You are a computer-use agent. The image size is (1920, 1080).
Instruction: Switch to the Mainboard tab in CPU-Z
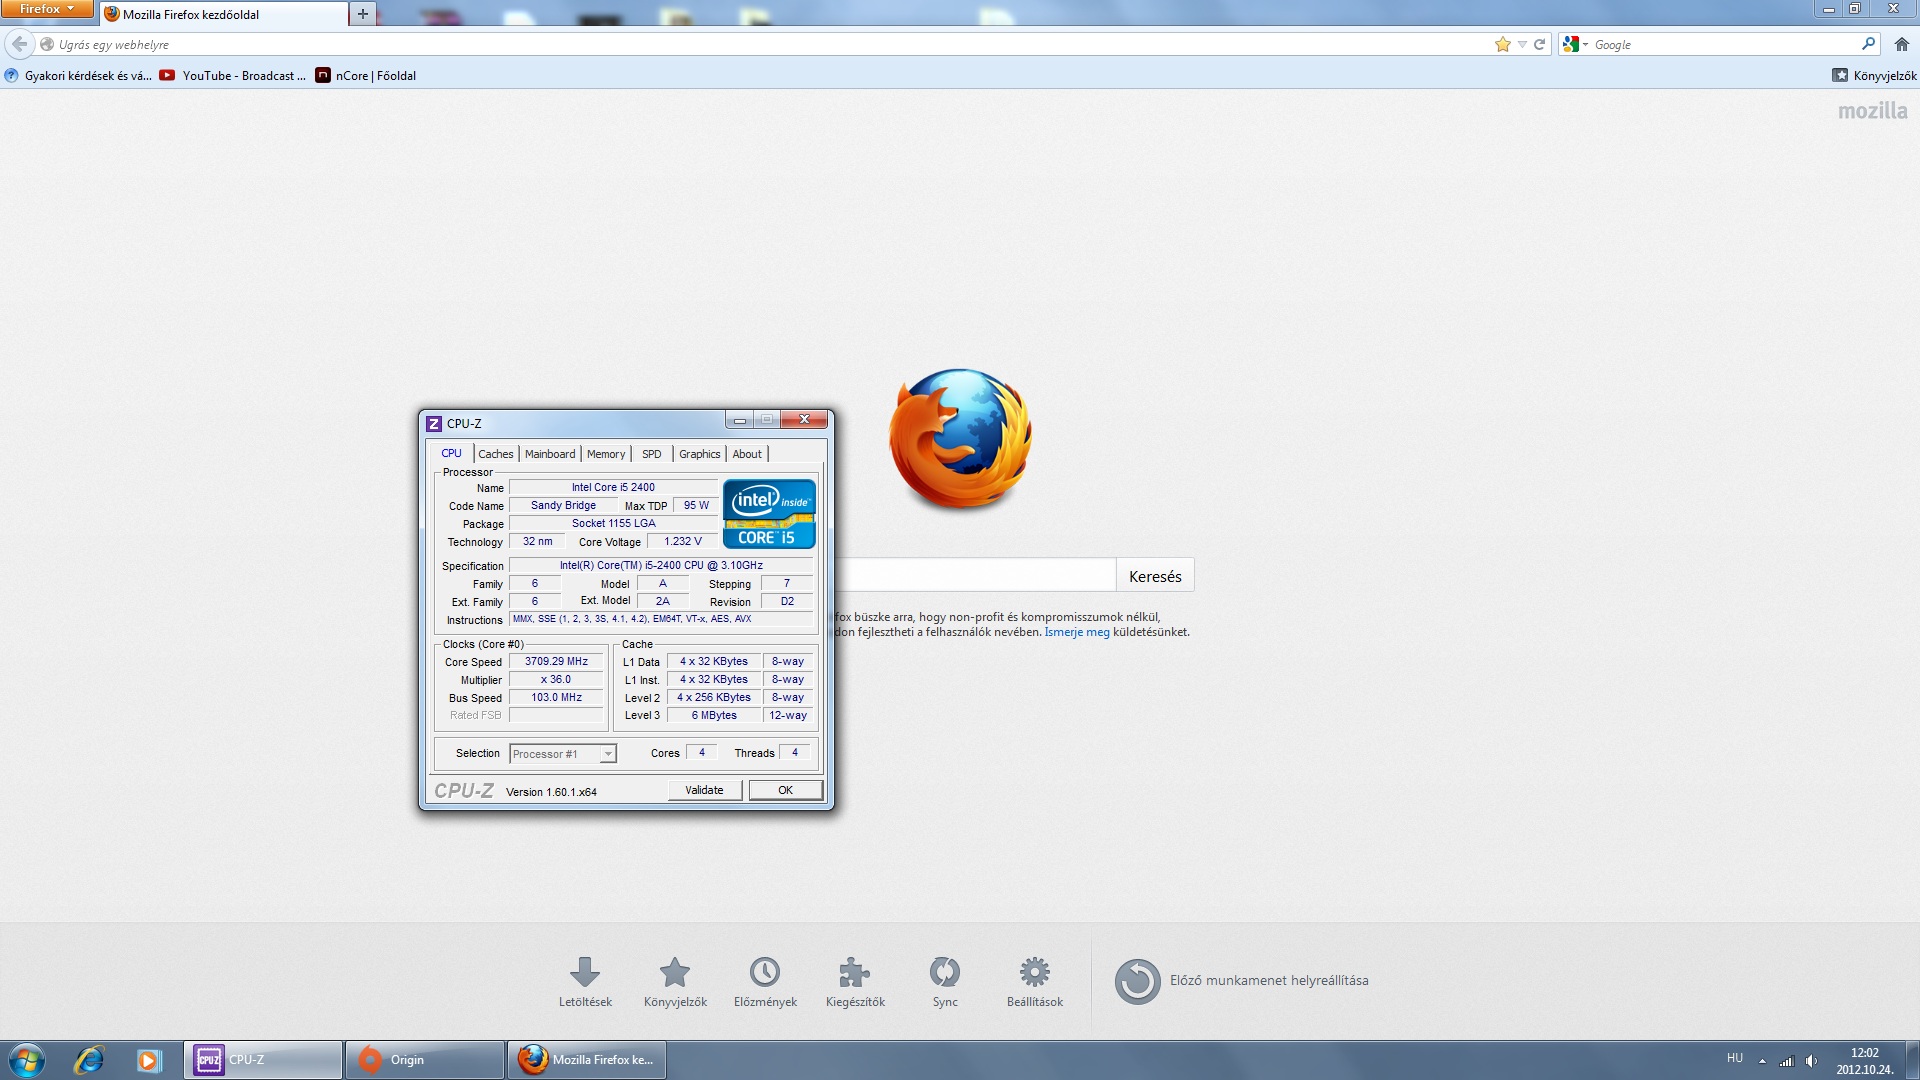tap(550, 454)
